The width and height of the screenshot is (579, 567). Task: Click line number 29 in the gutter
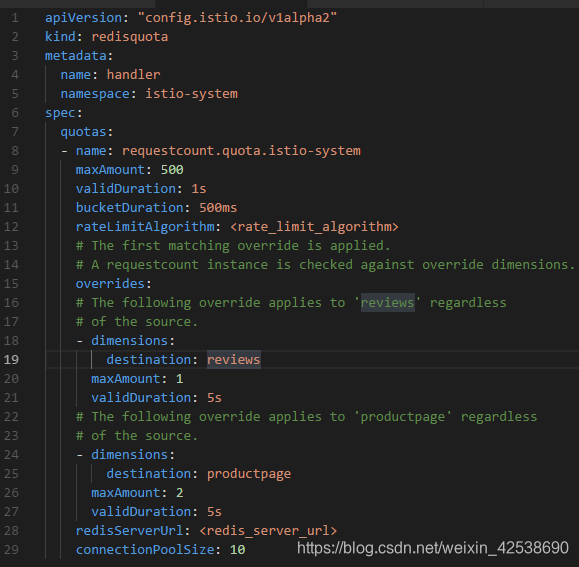point(11,550)
